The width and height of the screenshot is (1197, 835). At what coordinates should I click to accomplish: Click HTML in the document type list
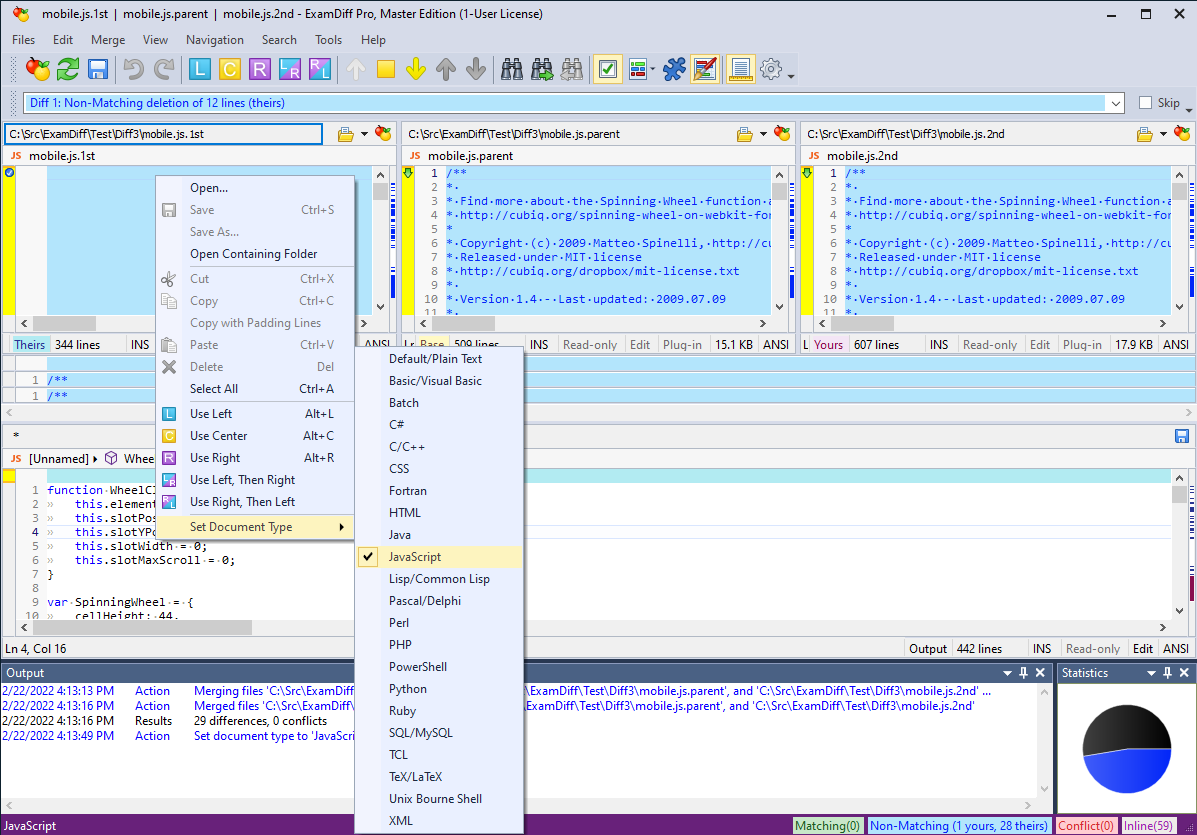tap(440, 513)
